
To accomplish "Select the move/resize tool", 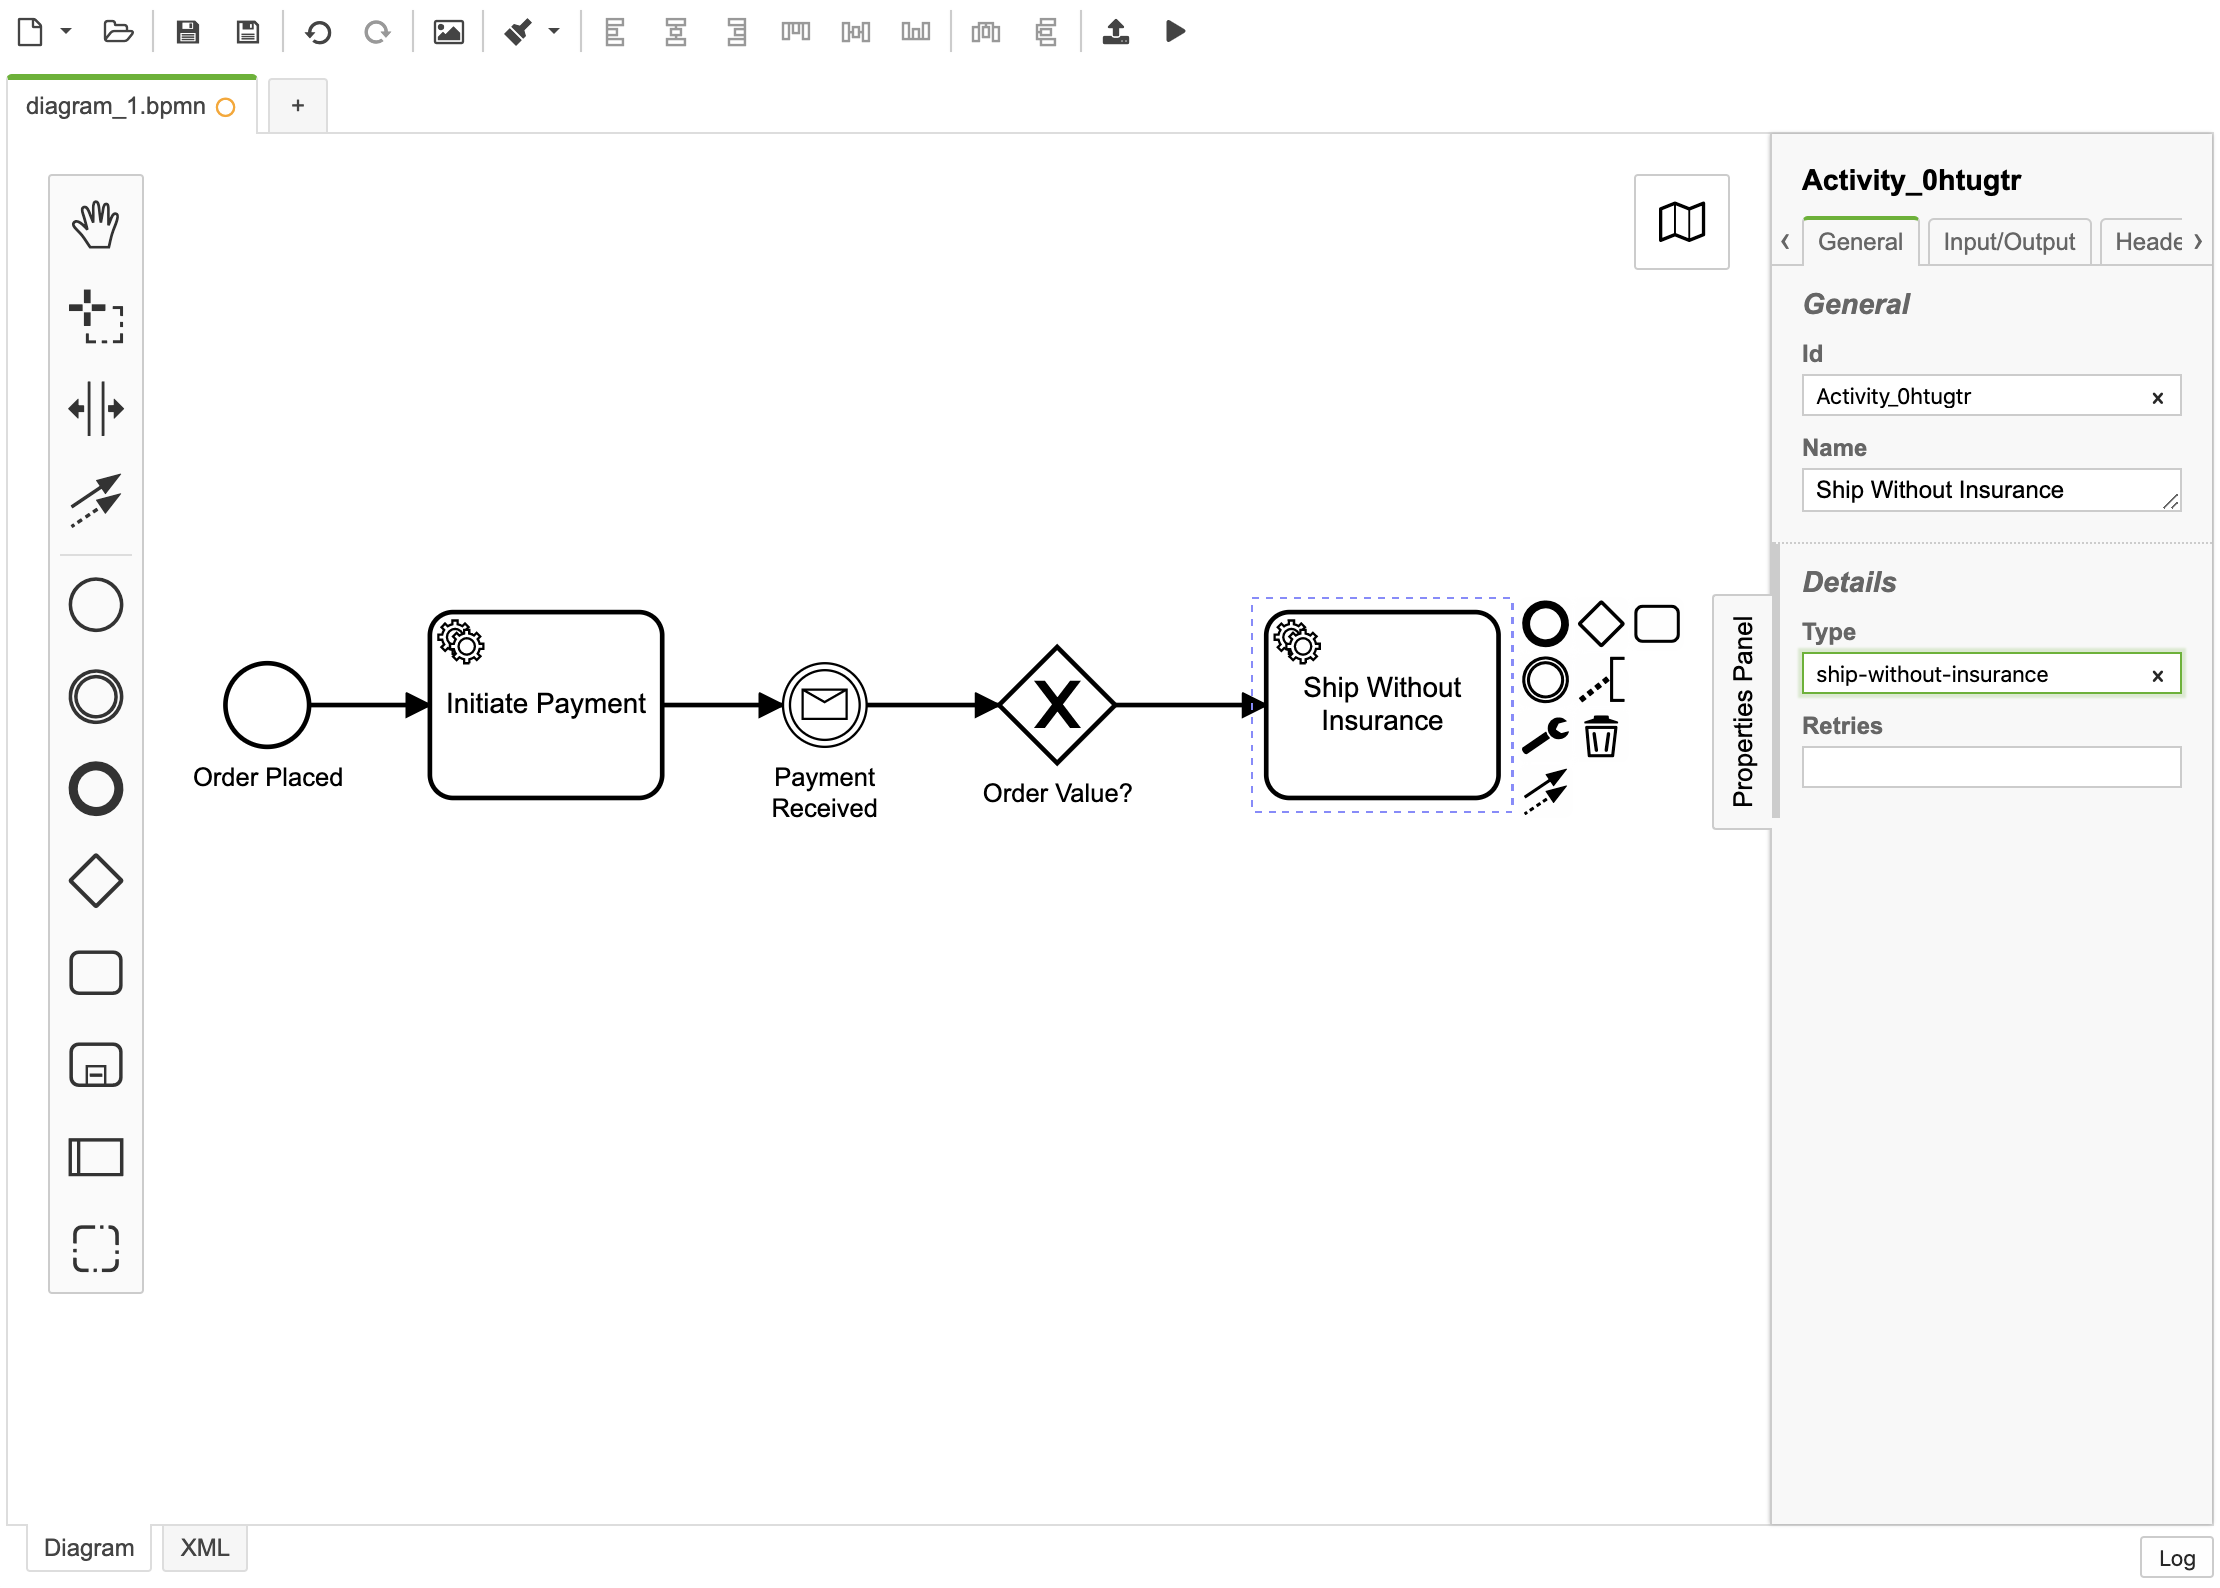I will pyautogui.click(x=96, y=407).
